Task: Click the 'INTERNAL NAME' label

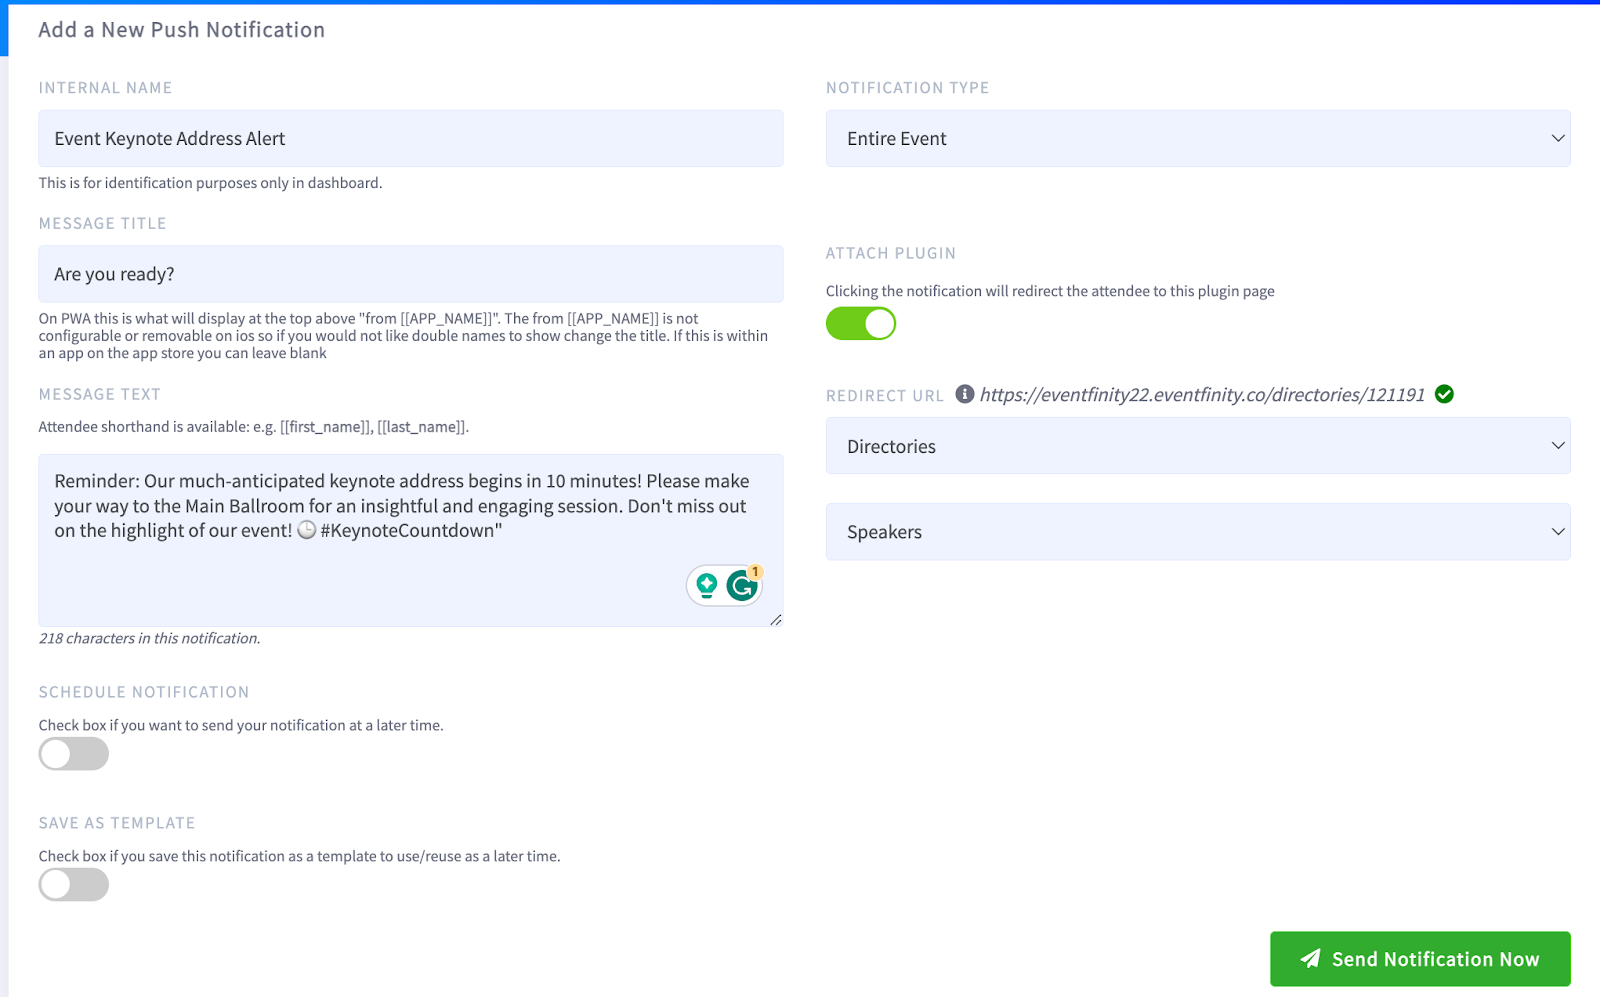Action: tap(106, 88)
